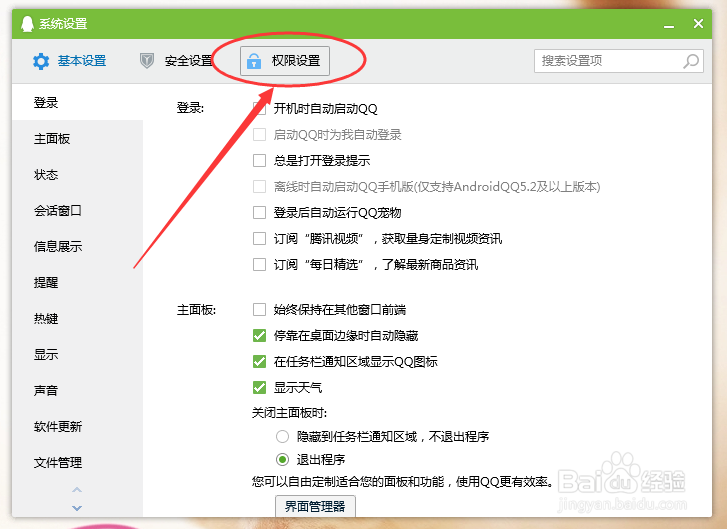This screenshot has width=727, height=529.
Task: Click the magnifier search icon
Action: point(691,61)
